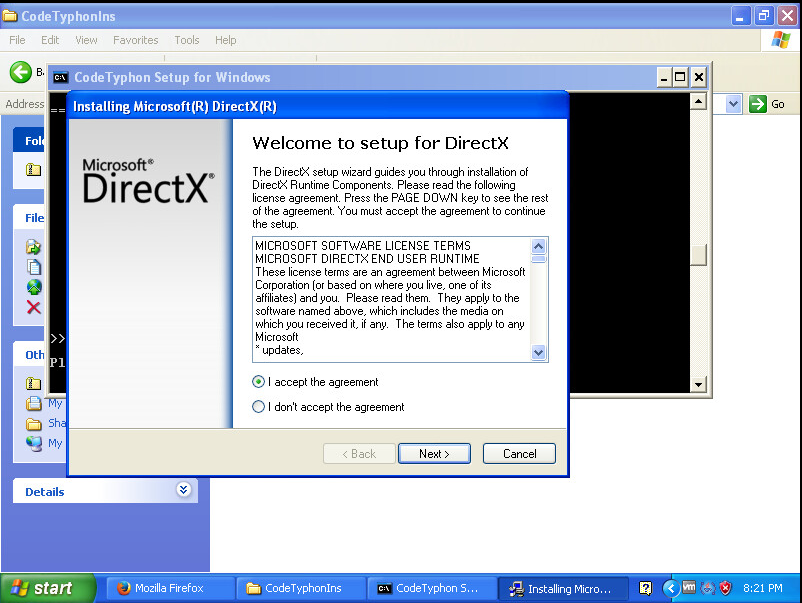Expand the Details panel chevron
This screenshot has height=603, width=802.
click(x=183, y=490)
